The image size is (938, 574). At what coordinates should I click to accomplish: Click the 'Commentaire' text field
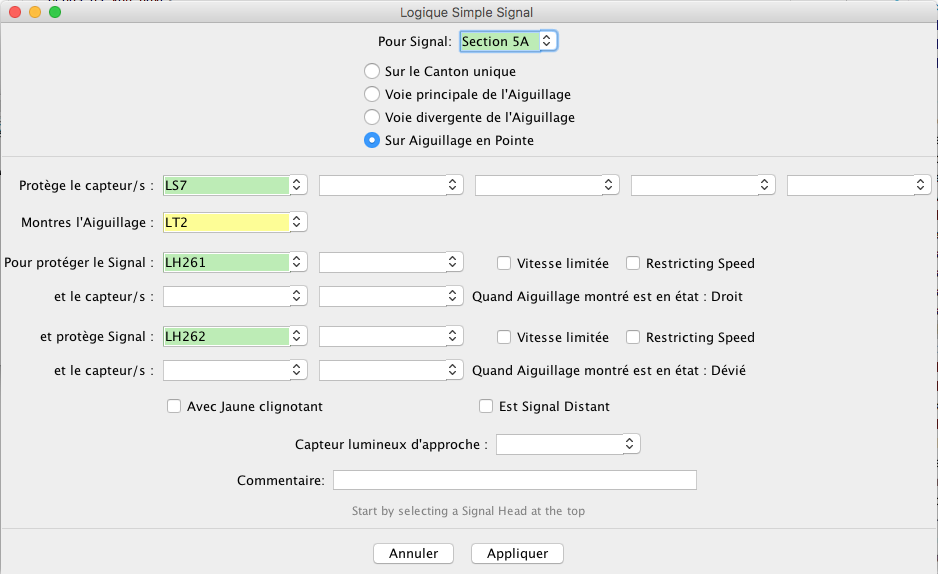(x=514, y=481)
